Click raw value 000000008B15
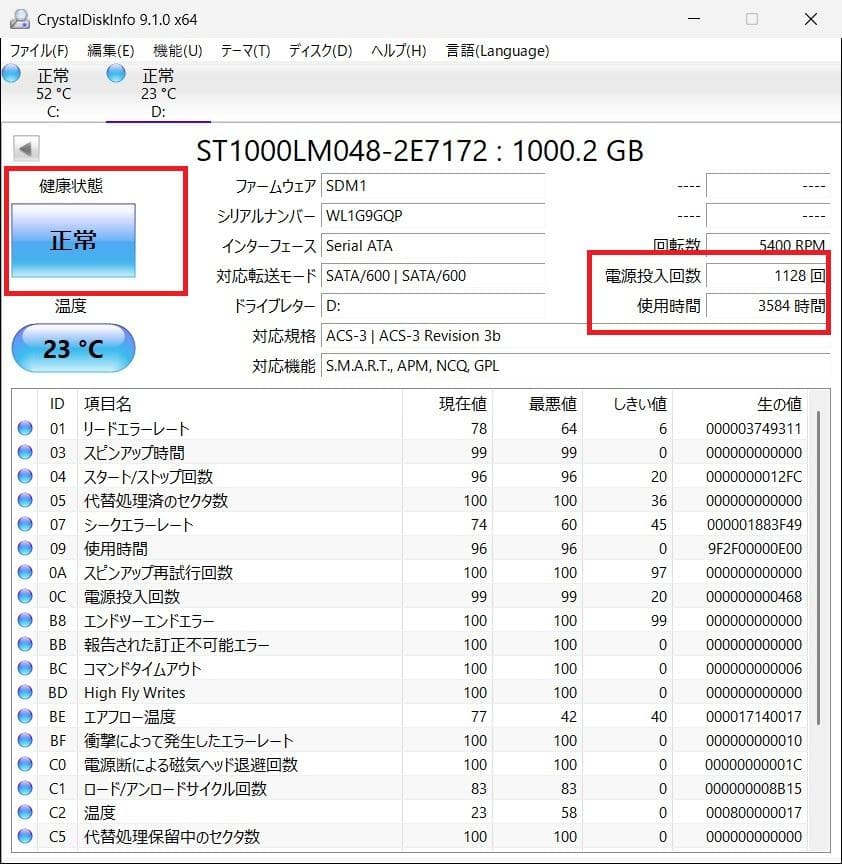842x864 pixels. pos(754,789)
